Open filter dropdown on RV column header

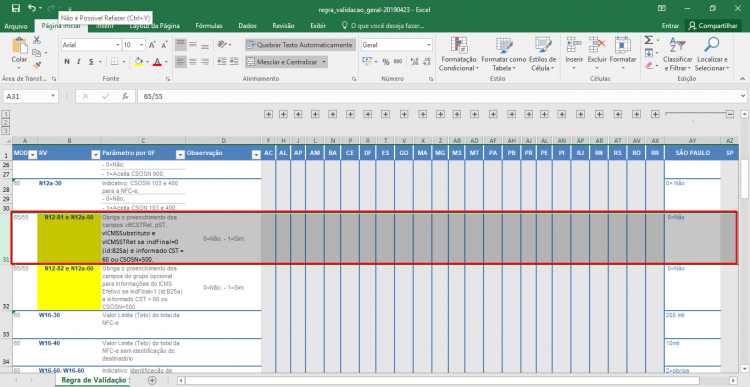(x=95, y=155)
